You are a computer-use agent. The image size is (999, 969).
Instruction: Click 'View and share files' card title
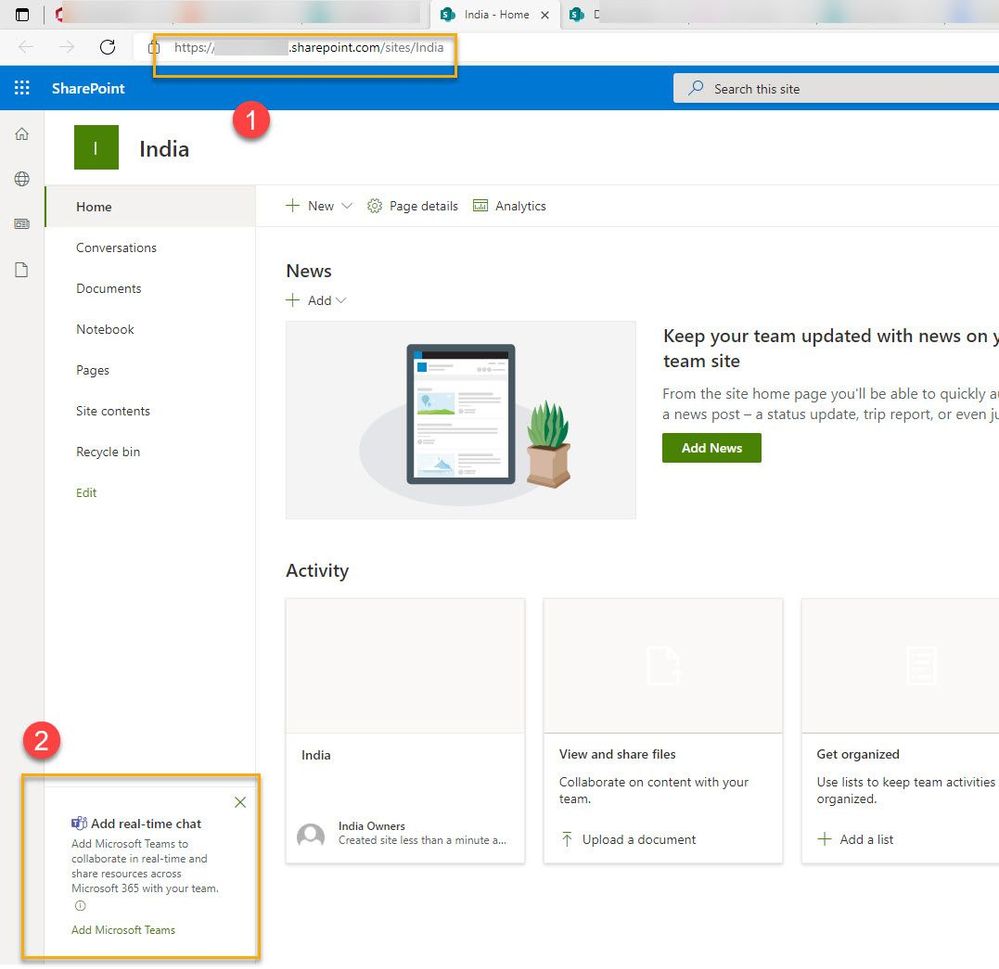pos(617,754)
